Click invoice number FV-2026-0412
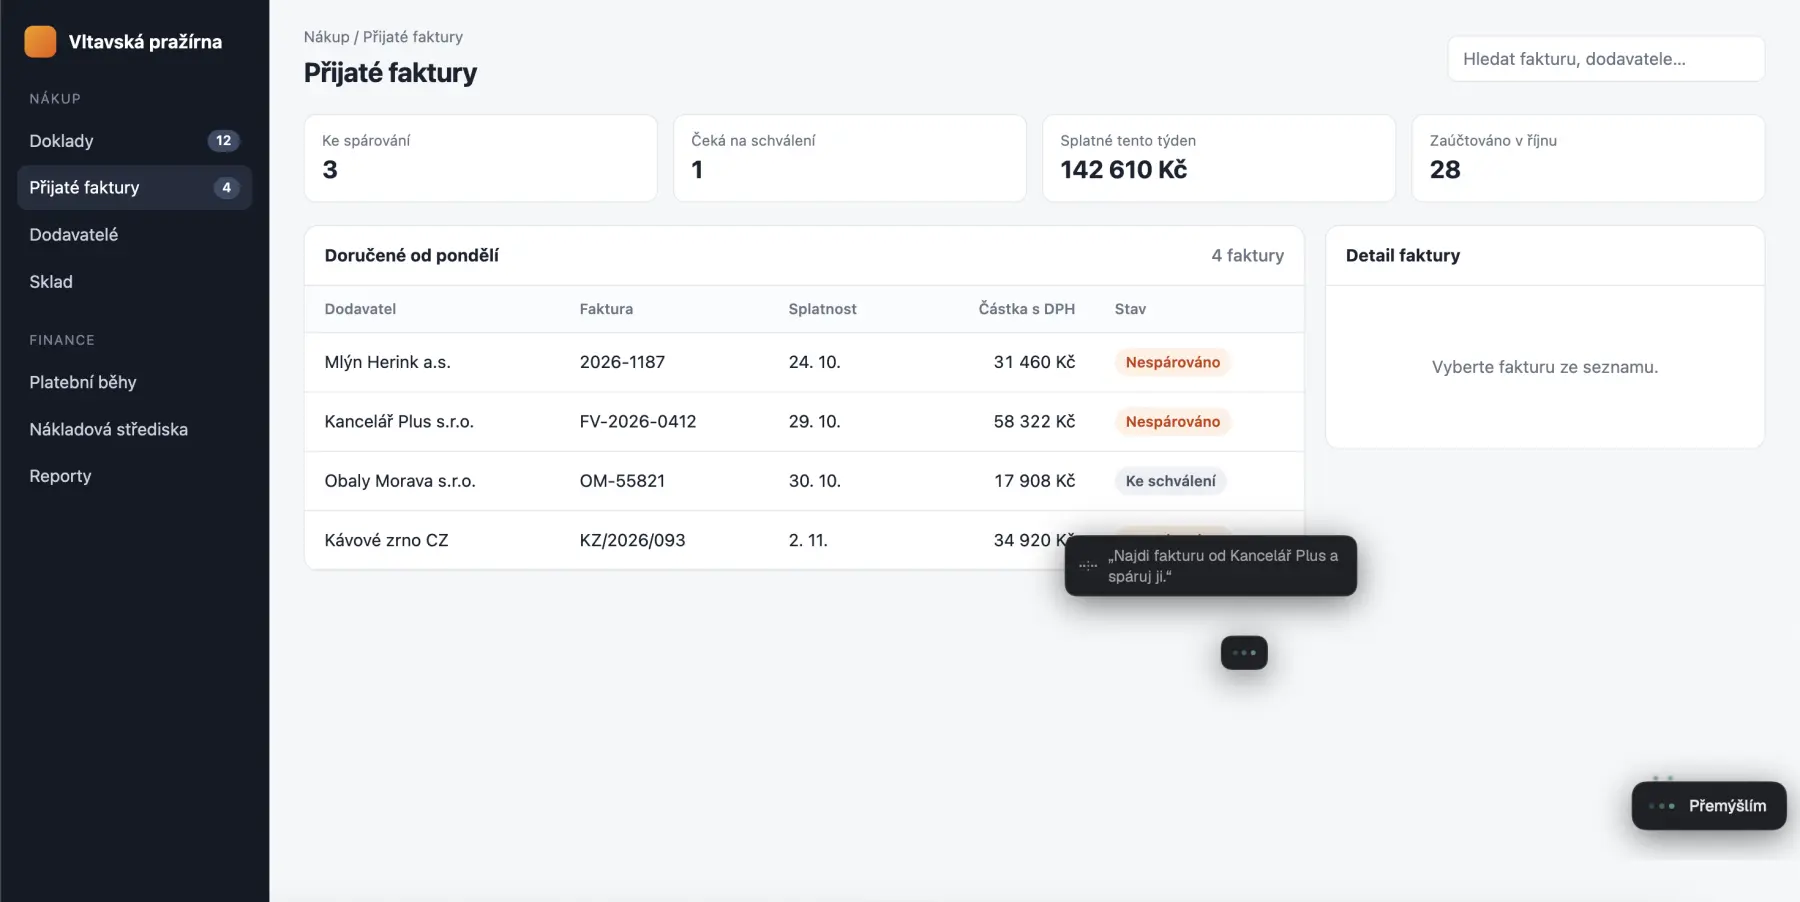Viewport: 1800px width, 902px height. [638, 422]
